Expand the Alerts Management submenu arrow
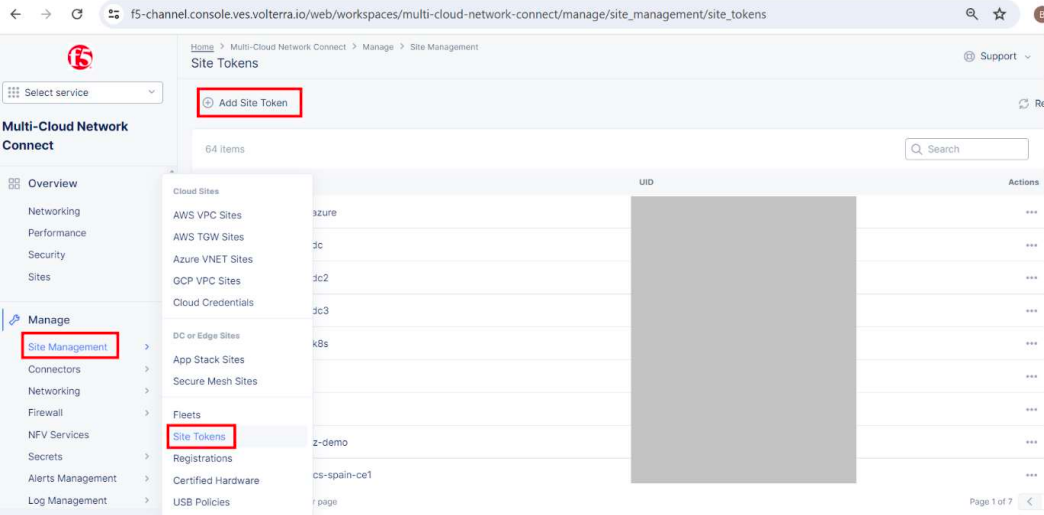Image resolution: width=1044 pixels, height=515 pixels. (146, 478)
